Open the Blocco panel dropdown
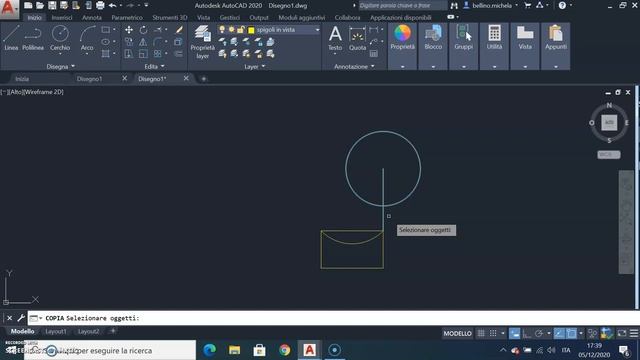 [433, 67]
